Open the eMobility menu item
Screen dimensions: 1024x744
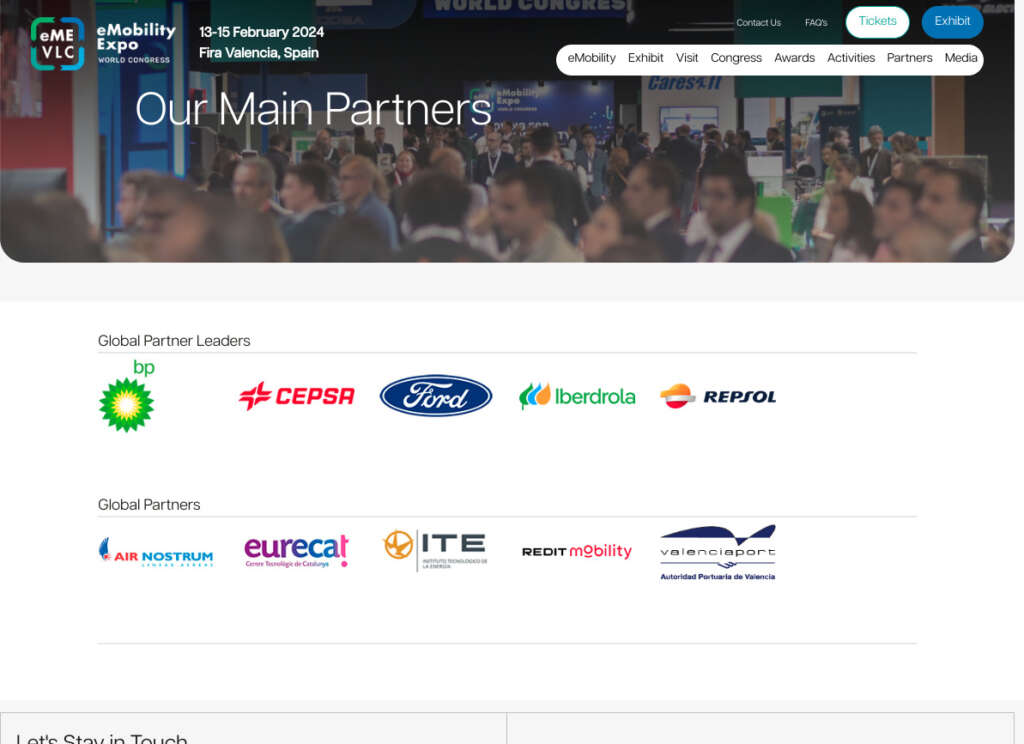(591, 58)
